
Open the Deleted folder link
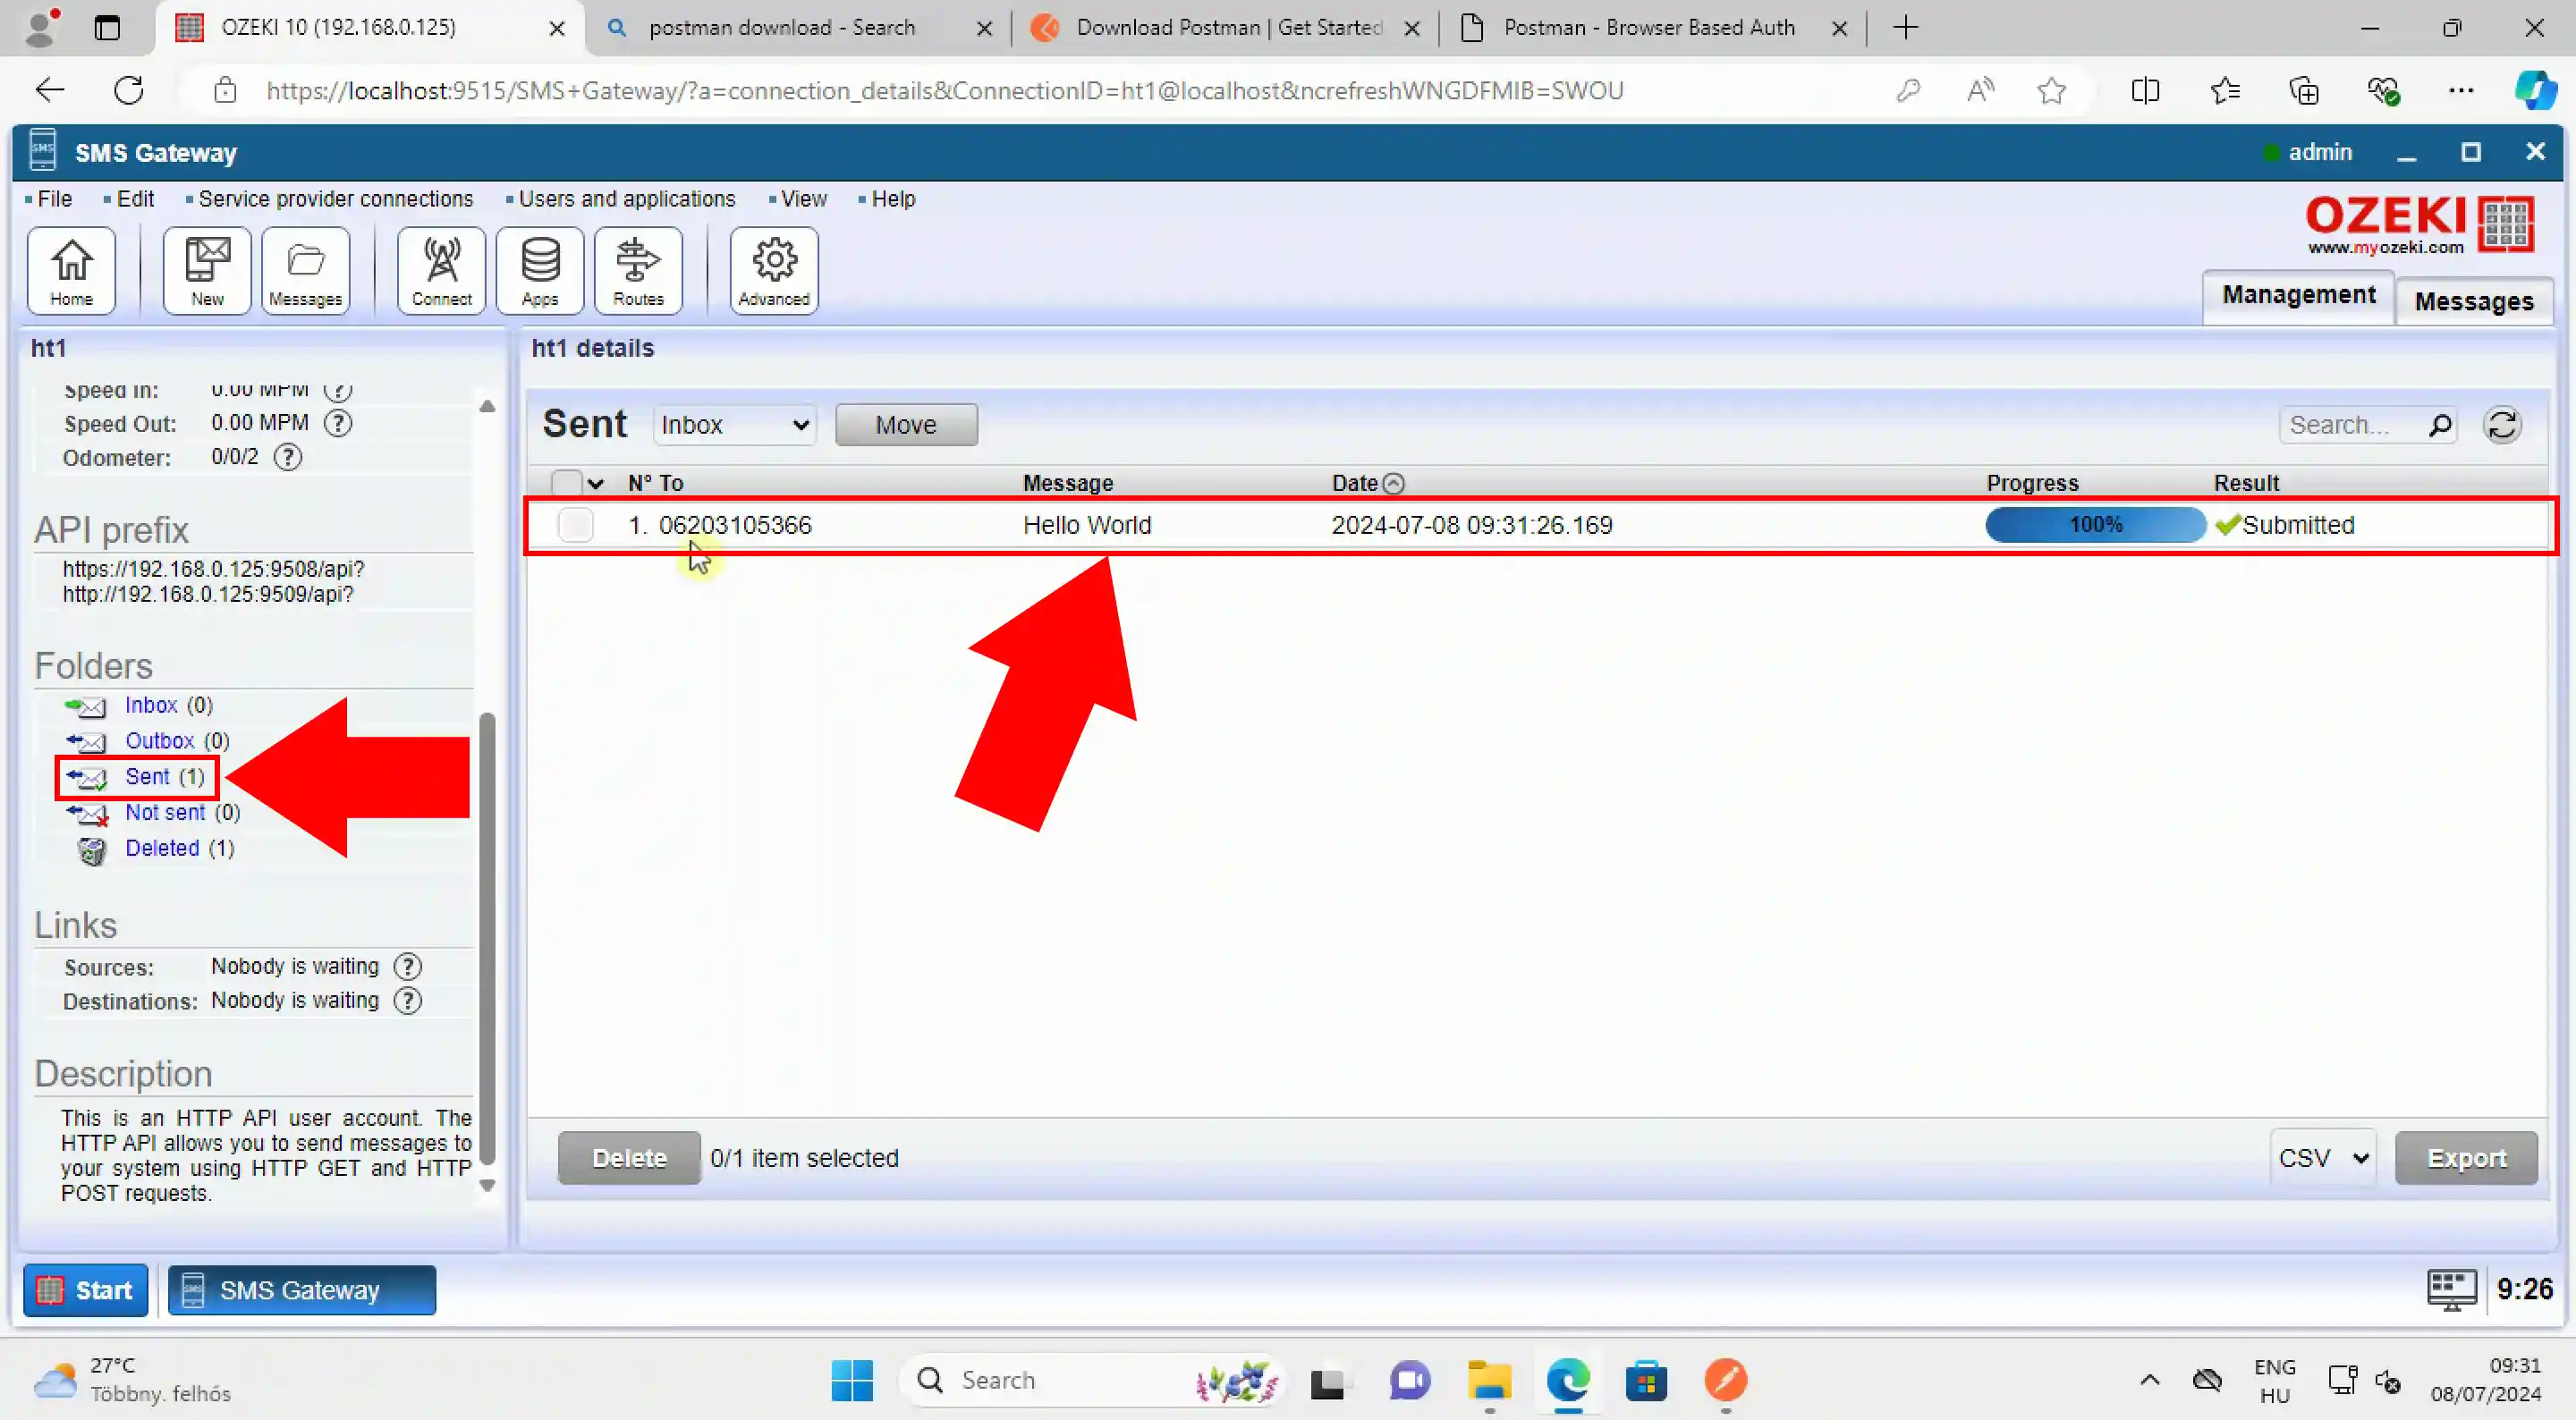(162, 848)
